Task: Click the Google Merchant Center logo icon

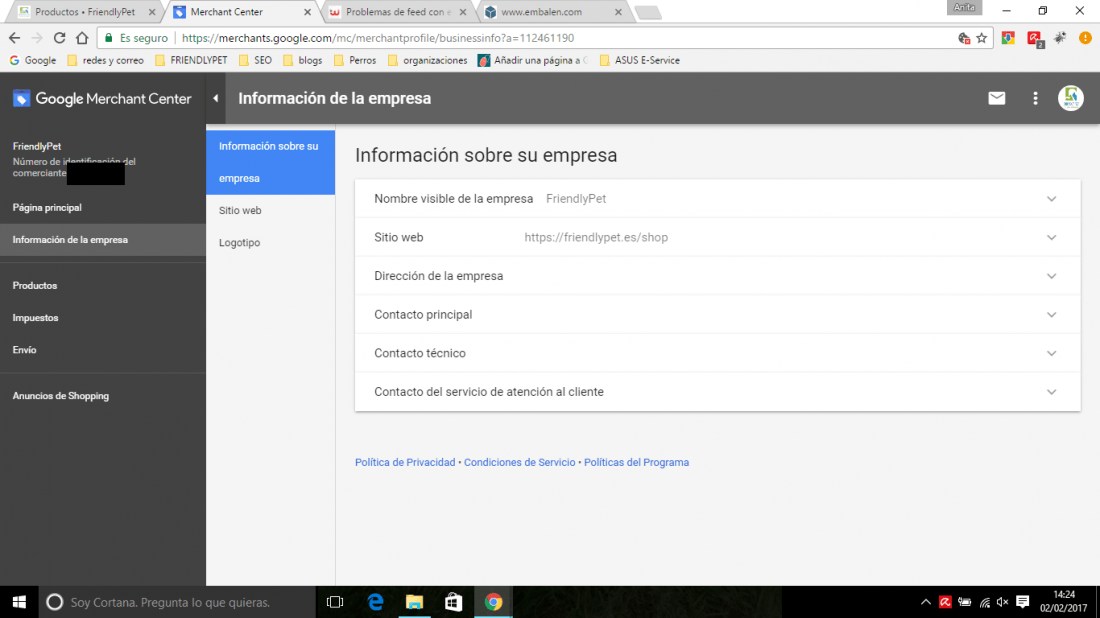Action: (22, 99)
